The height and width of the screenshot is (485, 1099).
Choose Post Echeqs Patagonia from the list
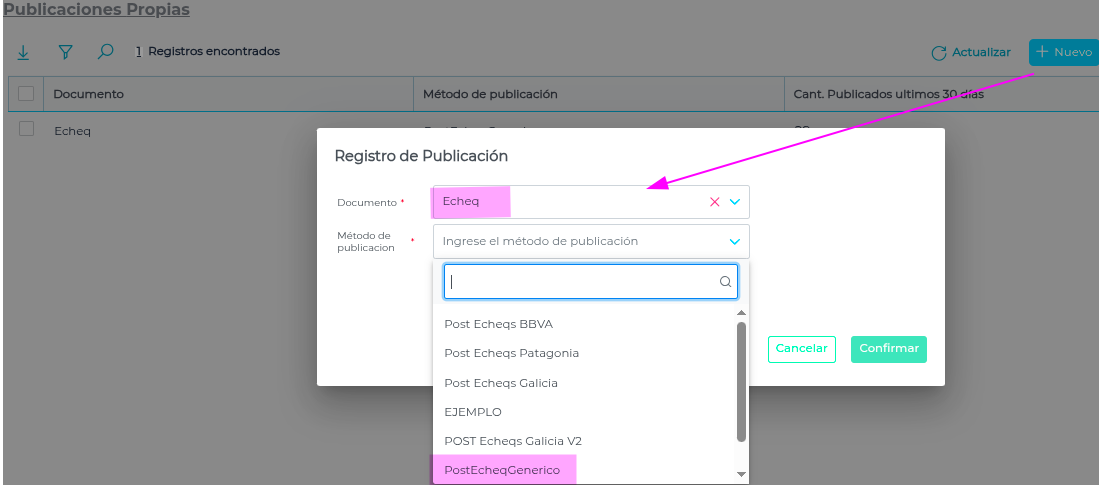(x=511, y=353)
